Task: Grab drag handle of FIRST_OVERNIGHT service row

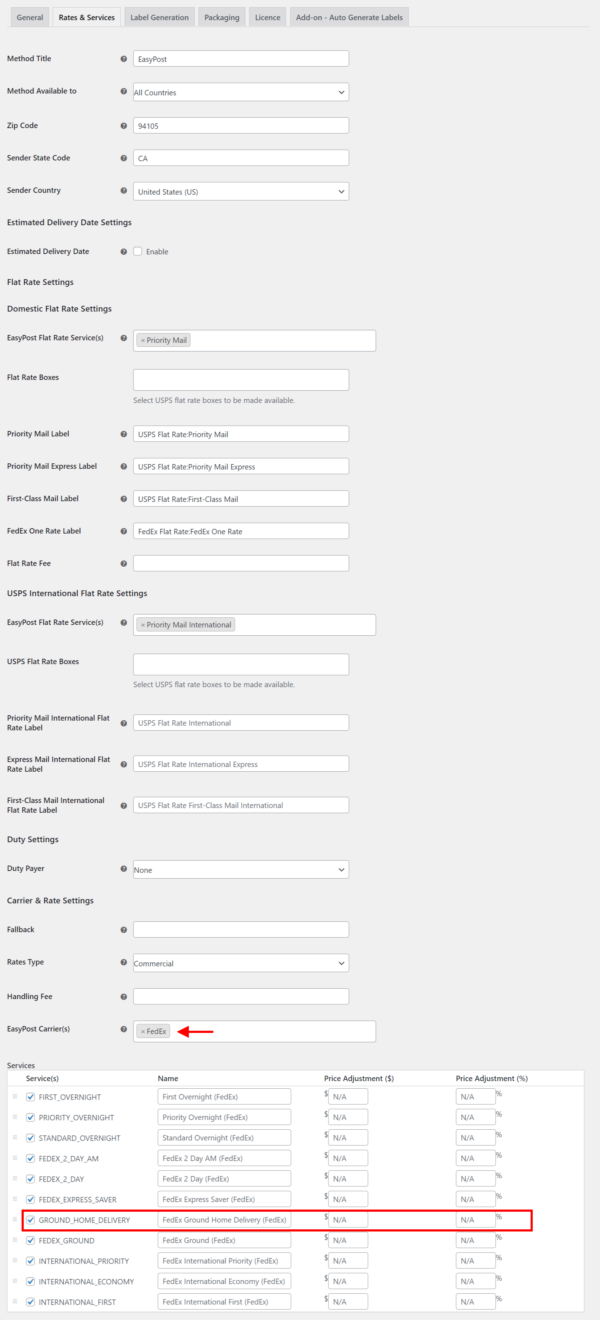Action: (15, 1097)
